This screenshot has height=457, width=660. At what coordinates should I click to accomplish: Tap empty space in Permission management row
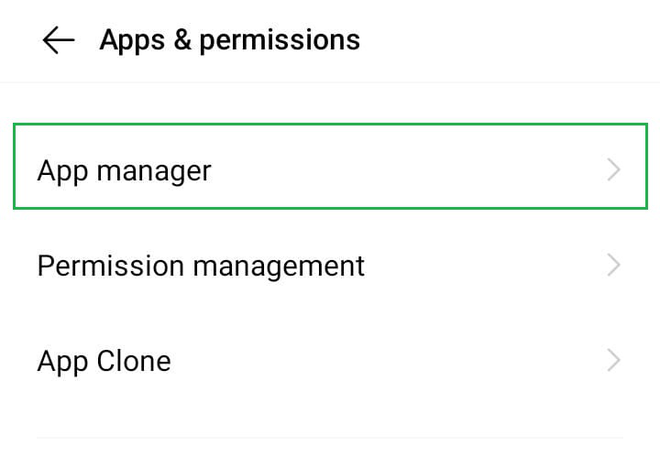coord(480,266)
